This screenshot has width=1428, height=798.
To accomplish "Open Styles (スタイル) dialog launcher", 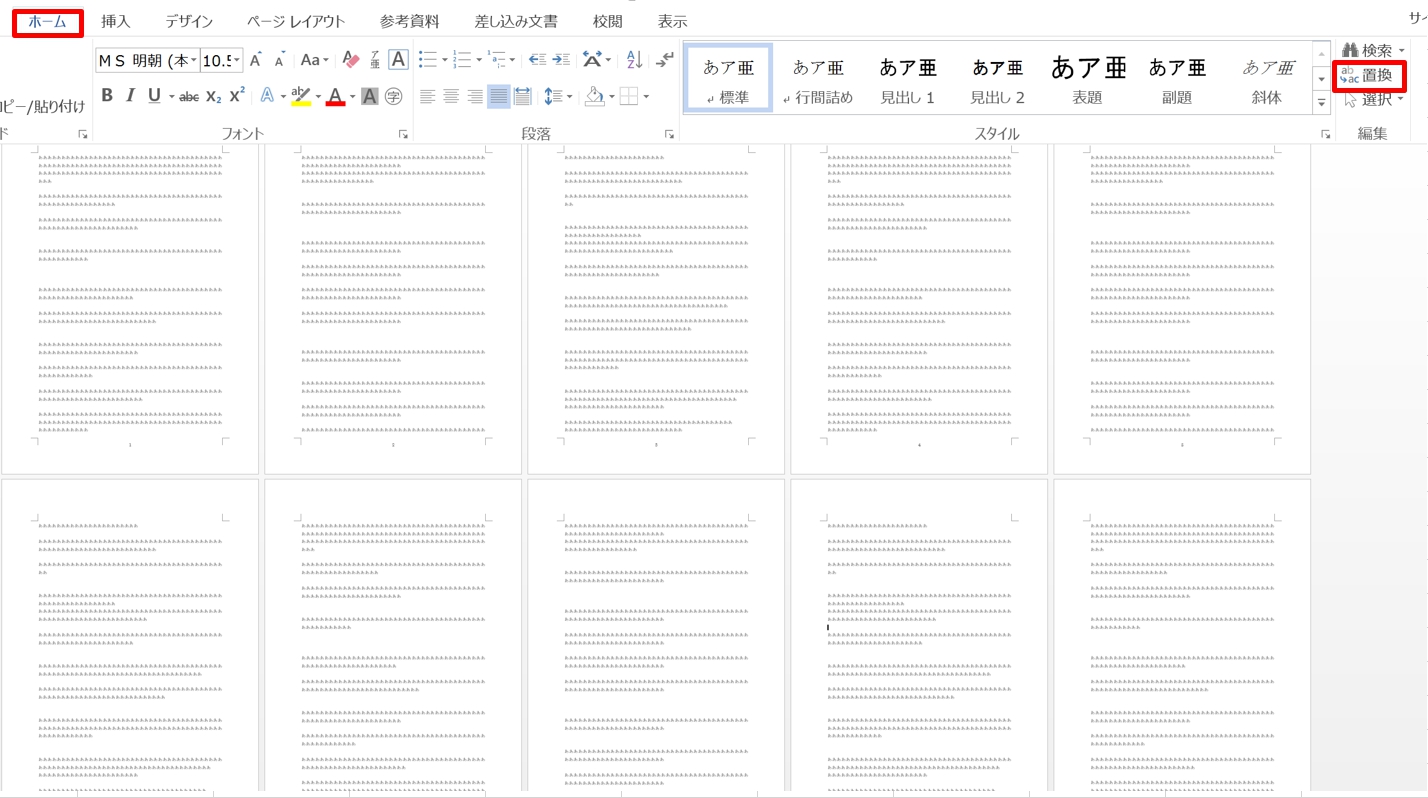I will (x=1325, y=134).
